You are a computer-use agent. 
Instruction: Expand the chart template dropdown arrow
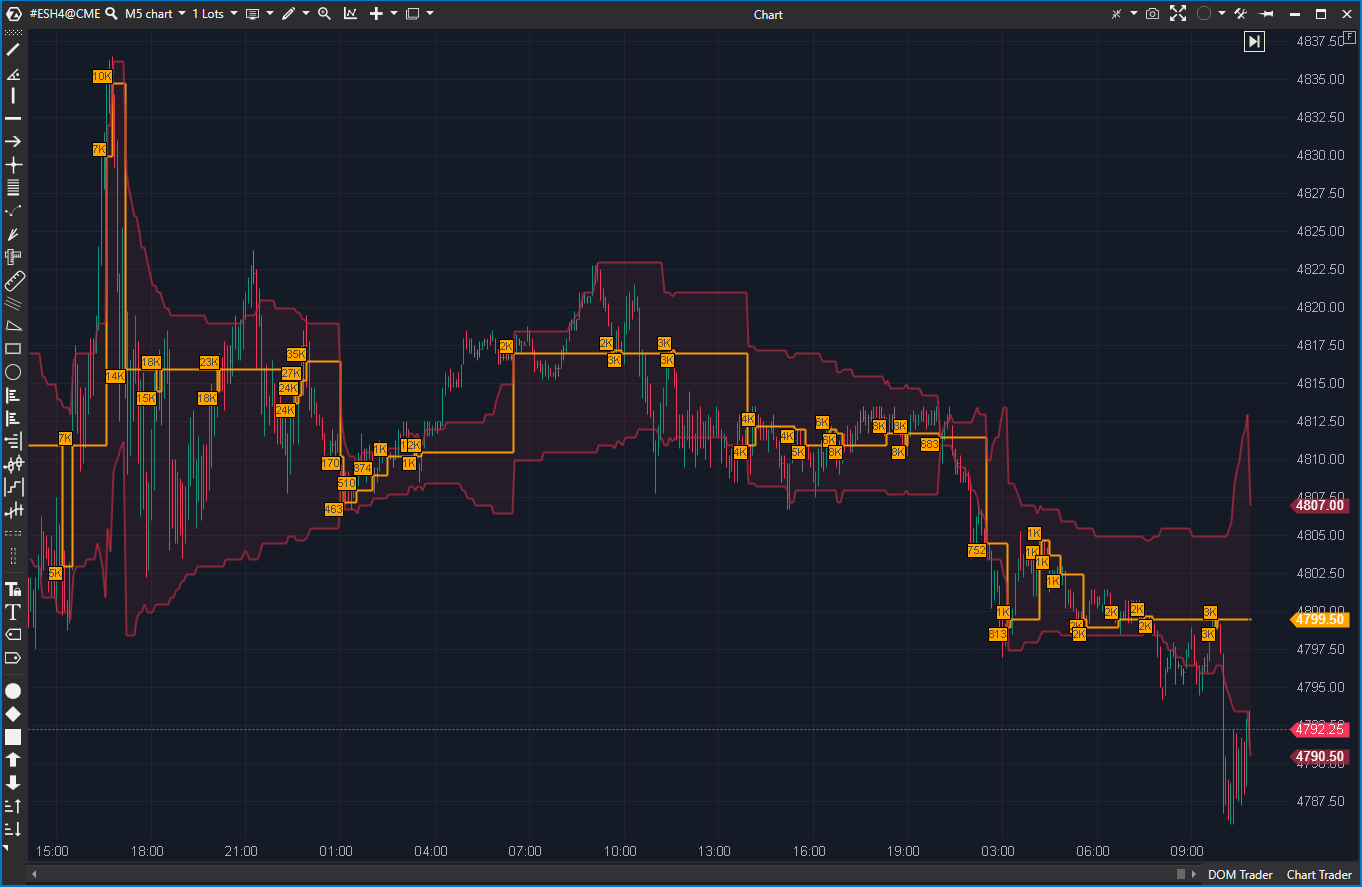[270, 14]
